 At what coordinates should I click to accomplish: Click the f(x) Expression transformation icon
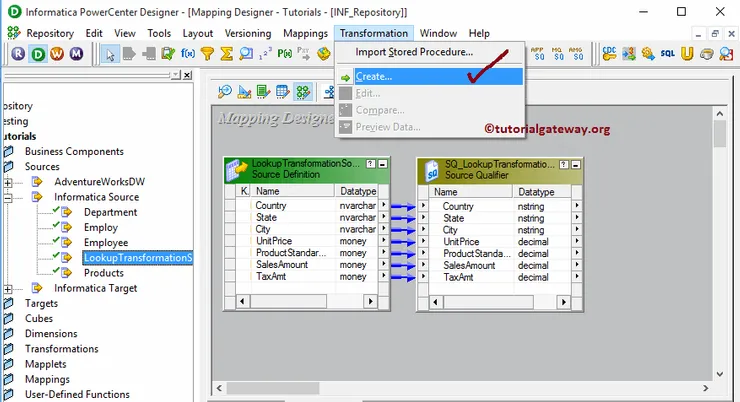tap(188, 54)
